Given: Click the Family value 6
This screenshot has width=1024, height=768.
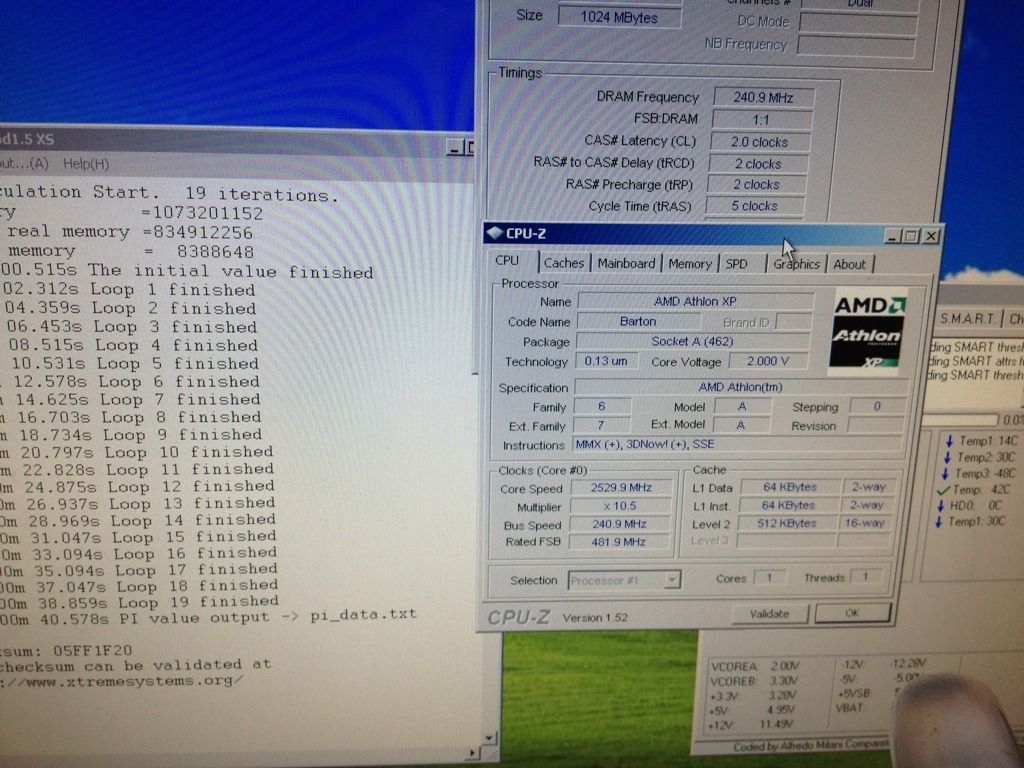Looking at the screenshot, I should pos(602,406).
